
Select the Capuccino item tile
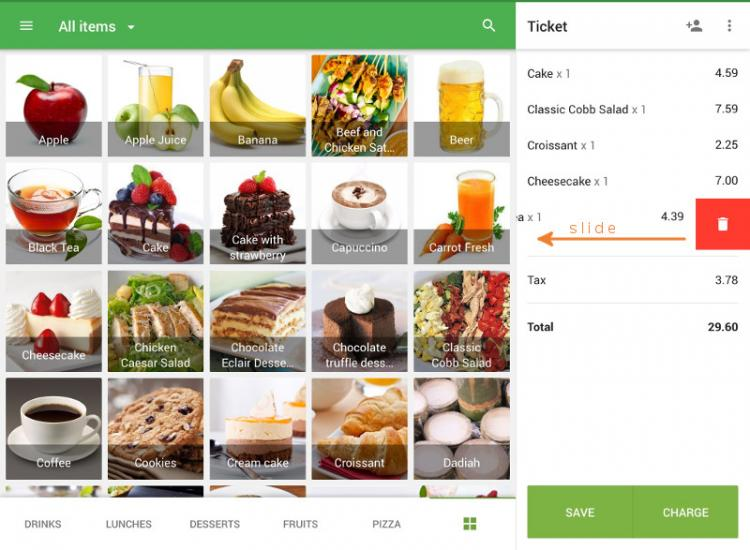coord(359,213)
